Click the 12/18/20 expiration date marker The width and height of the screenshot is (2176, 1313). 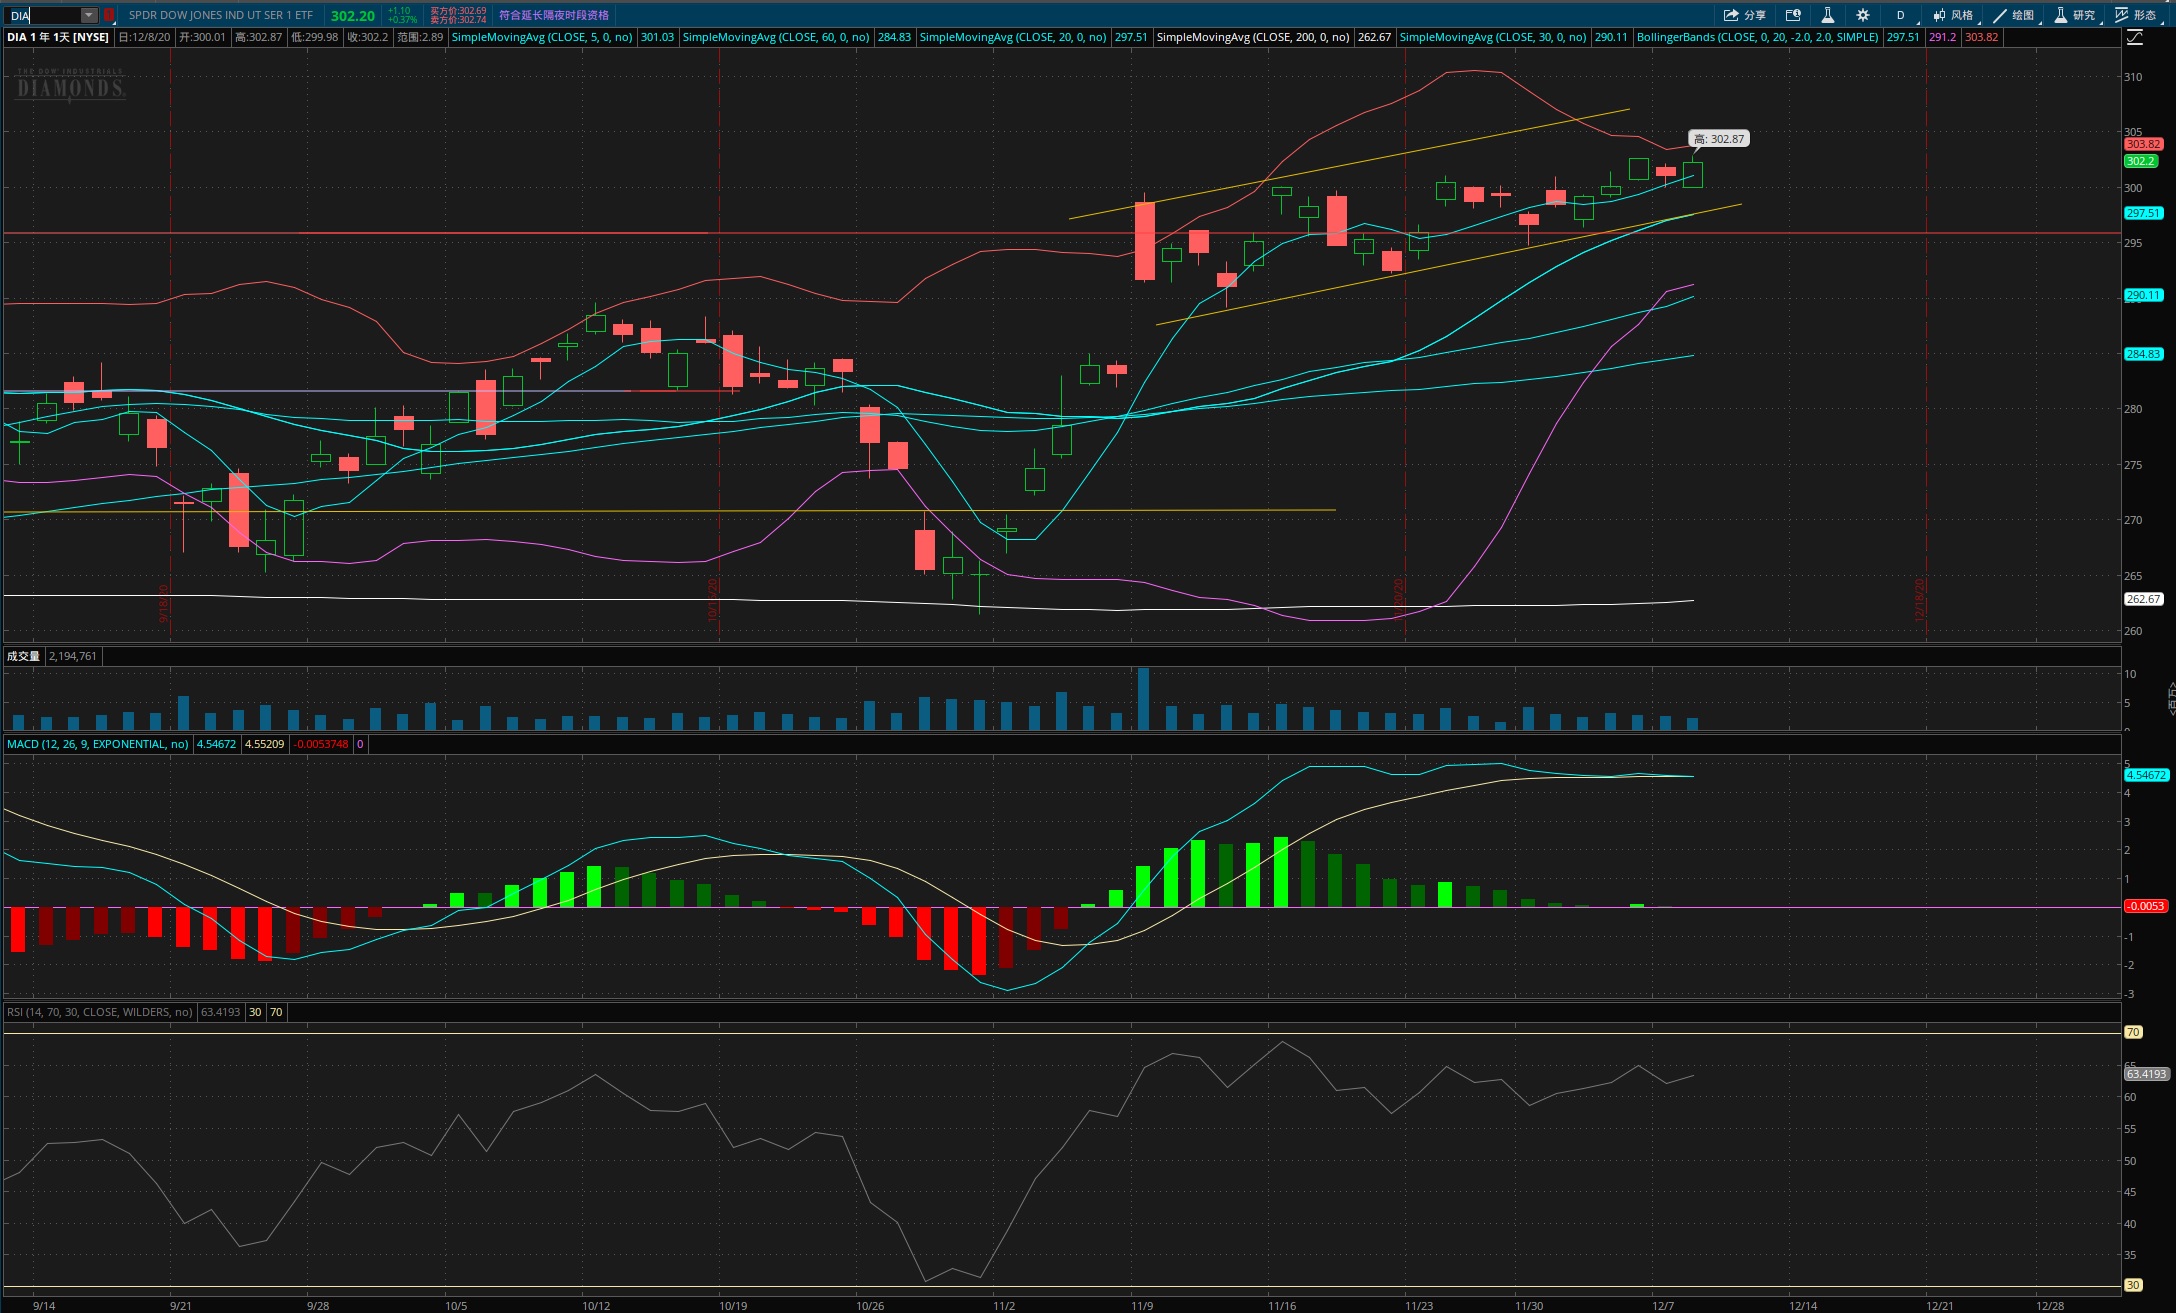(1920, 600)
